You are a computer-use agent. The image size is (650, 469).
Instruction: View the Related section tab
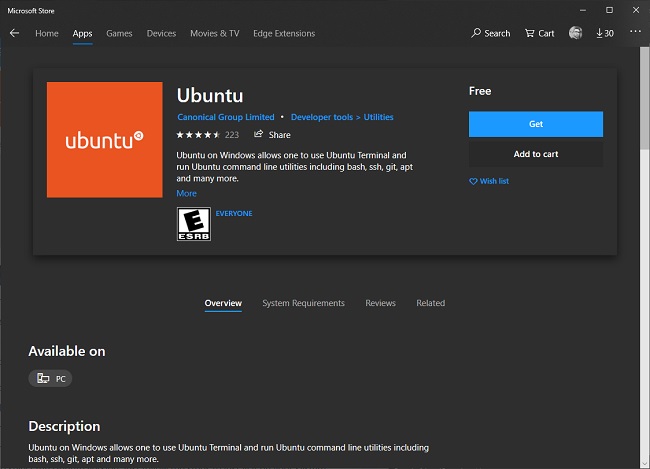point(431,303)
